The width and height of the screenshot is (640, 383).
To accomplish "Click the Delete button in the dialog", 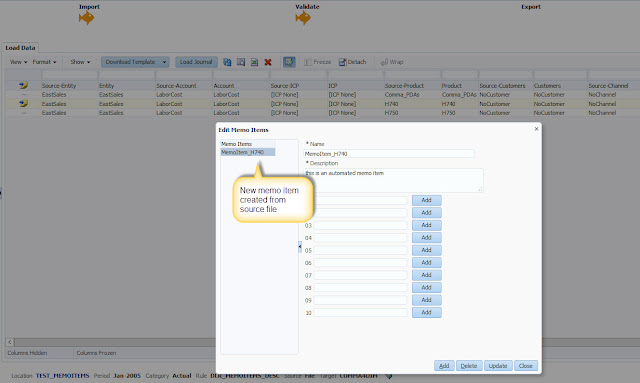I will [x=469, y=366].
